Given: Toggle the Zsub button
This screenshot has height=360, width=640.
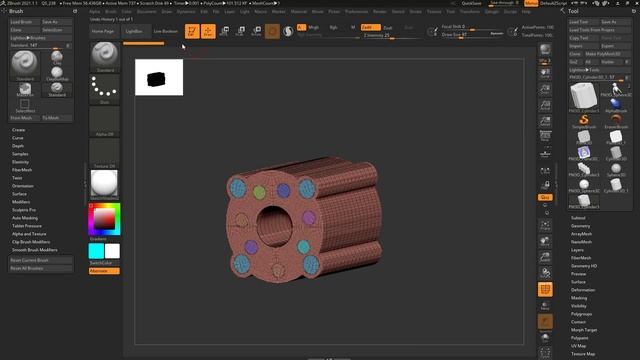Looking at the screenshot, I should pyautogui.click(x=388, y=27).
